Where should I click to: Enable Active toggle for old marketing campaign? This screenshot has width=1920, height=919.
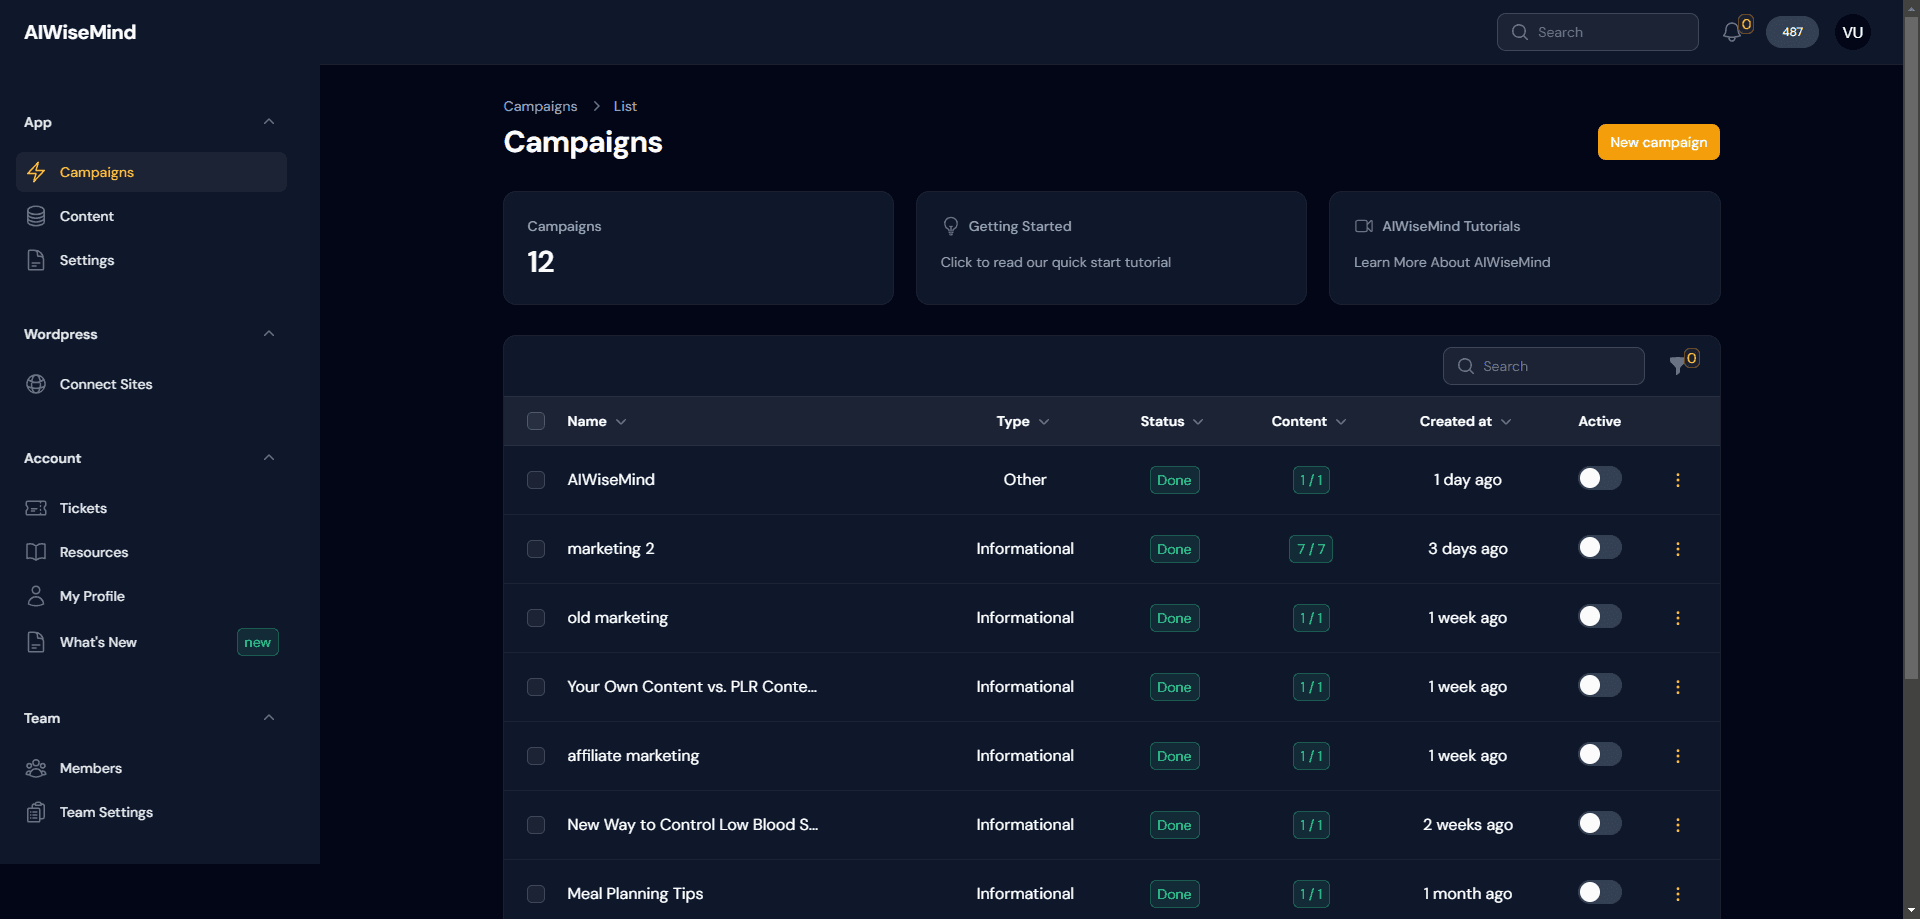coord(1599,616)
